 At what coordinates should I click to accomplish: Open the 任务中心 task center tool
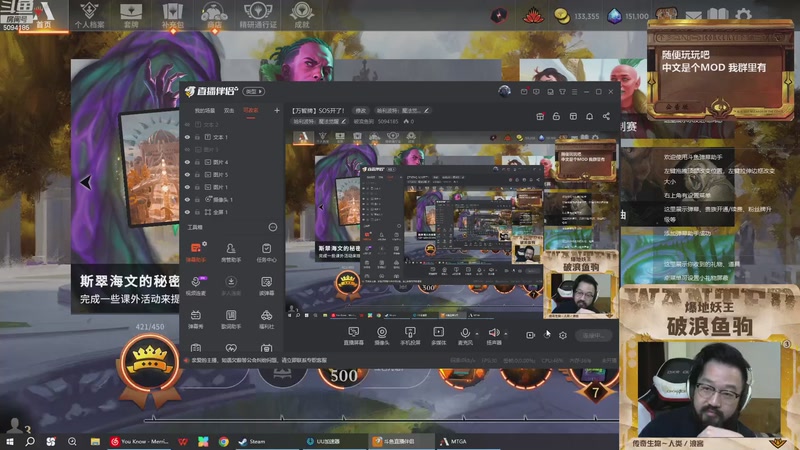[266, 252]
